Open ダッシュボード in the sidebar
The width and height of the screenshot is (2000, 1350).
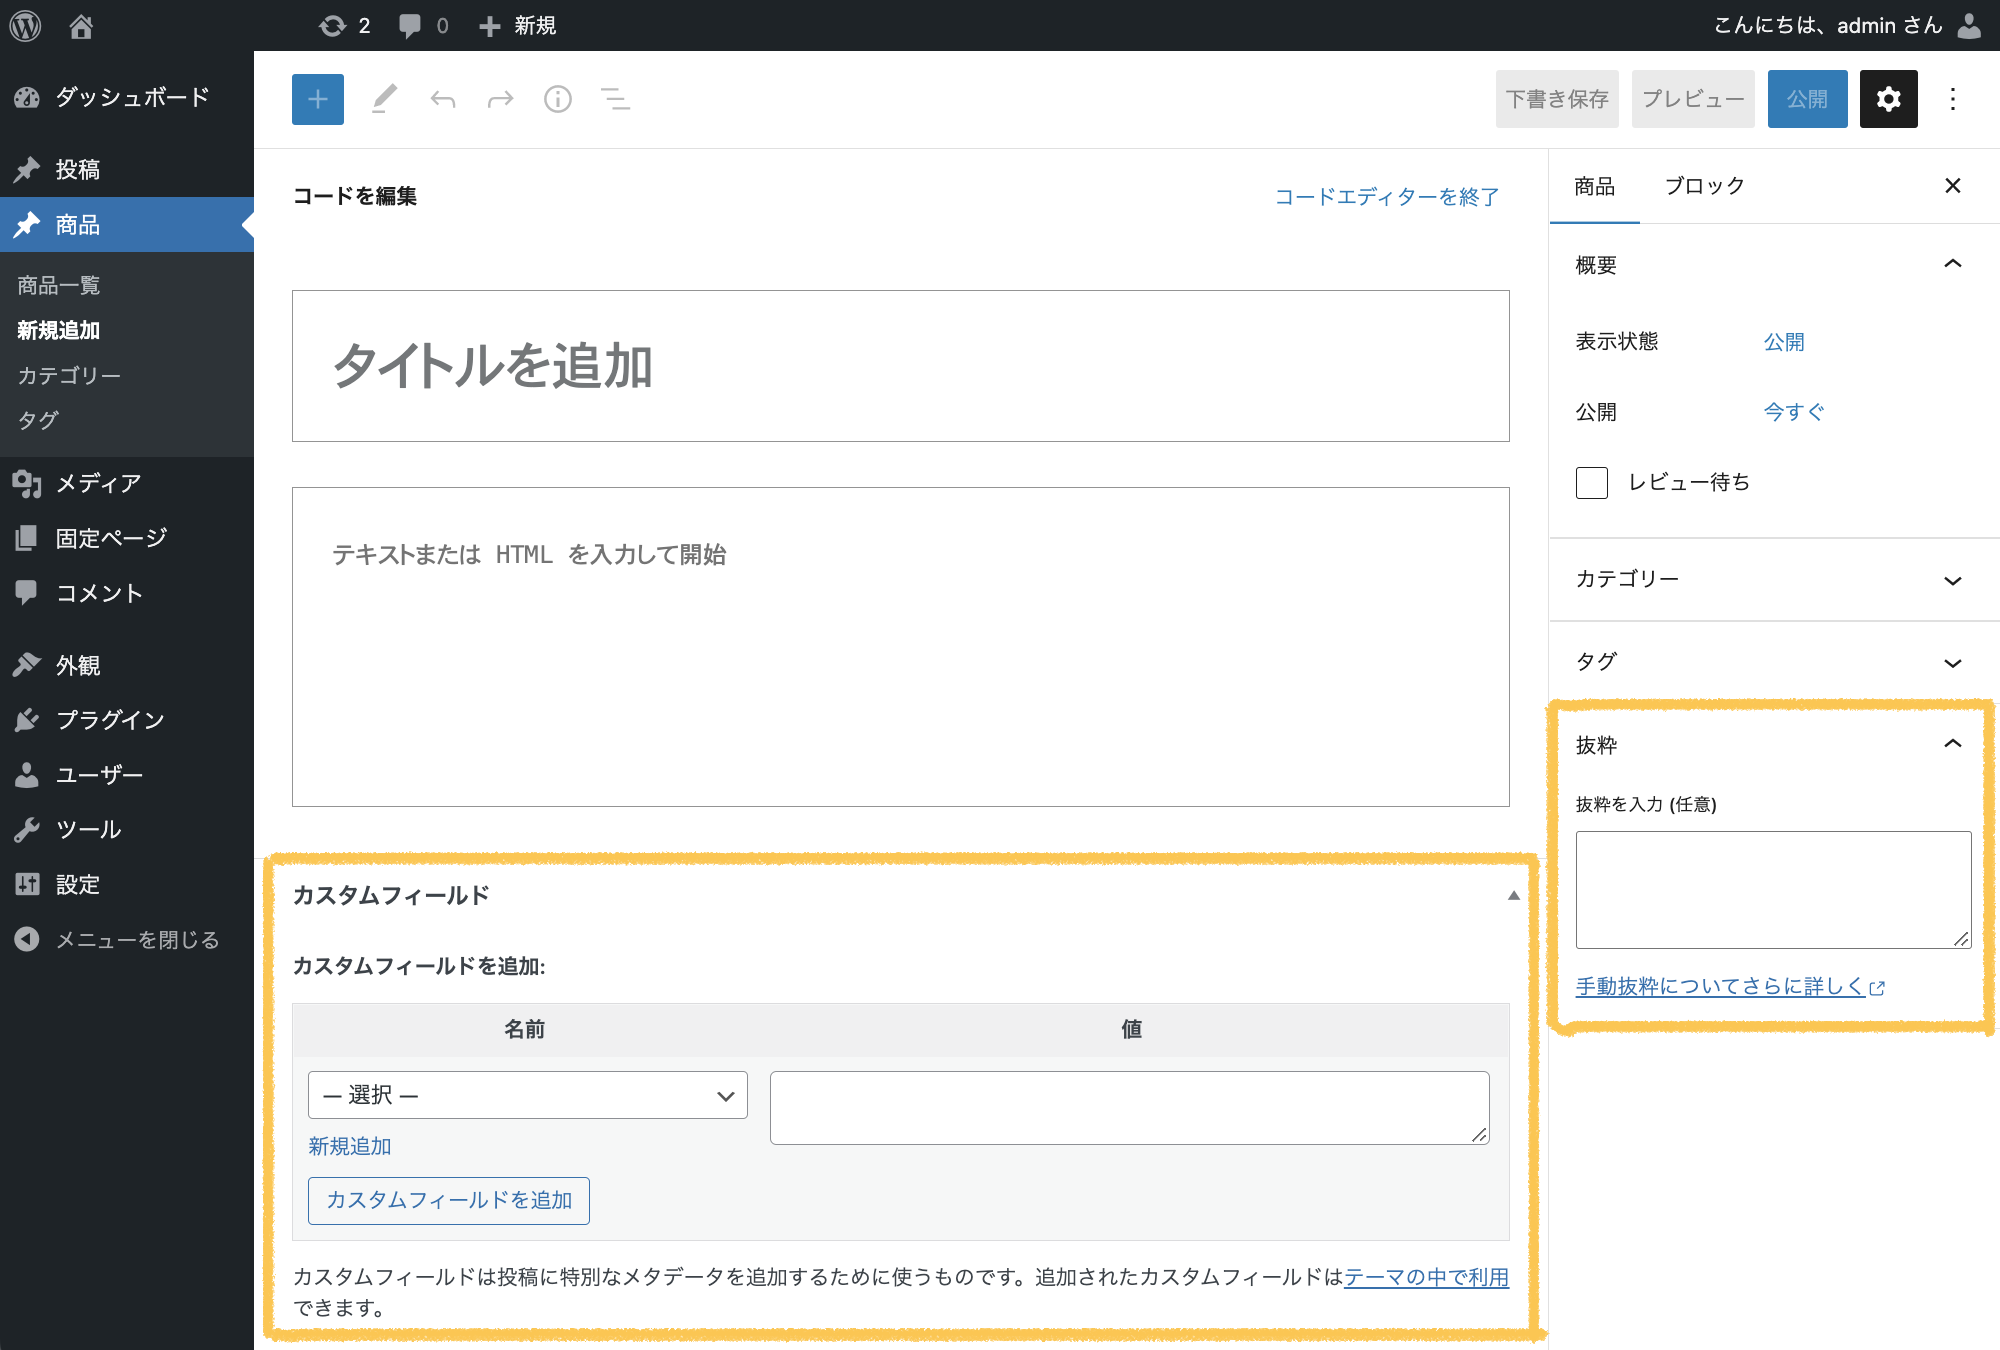click(x=127, y=97)
